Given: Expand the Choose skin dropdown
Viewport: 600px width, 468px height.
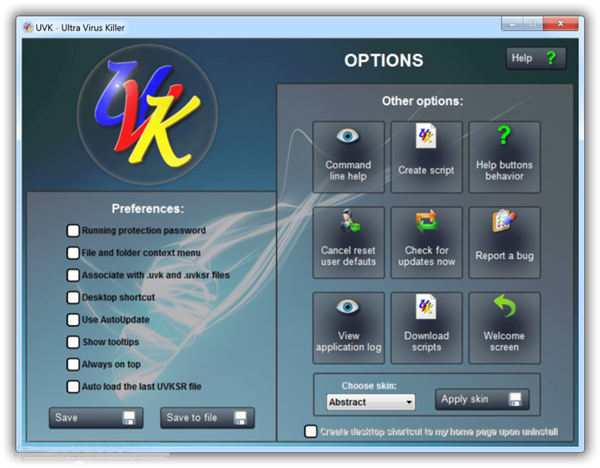Looking at the screenshot, I should click(370, 402).
